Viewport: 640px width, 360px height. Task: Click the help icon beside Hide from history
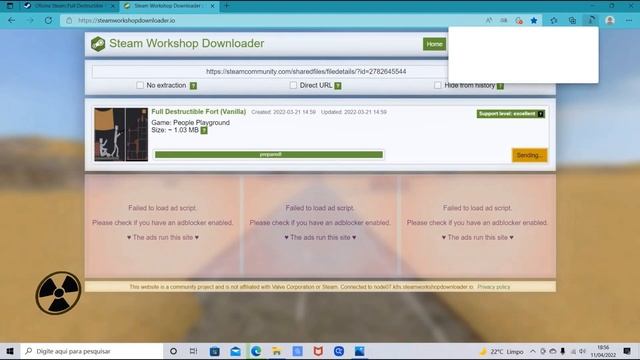[x=500, y=86]
